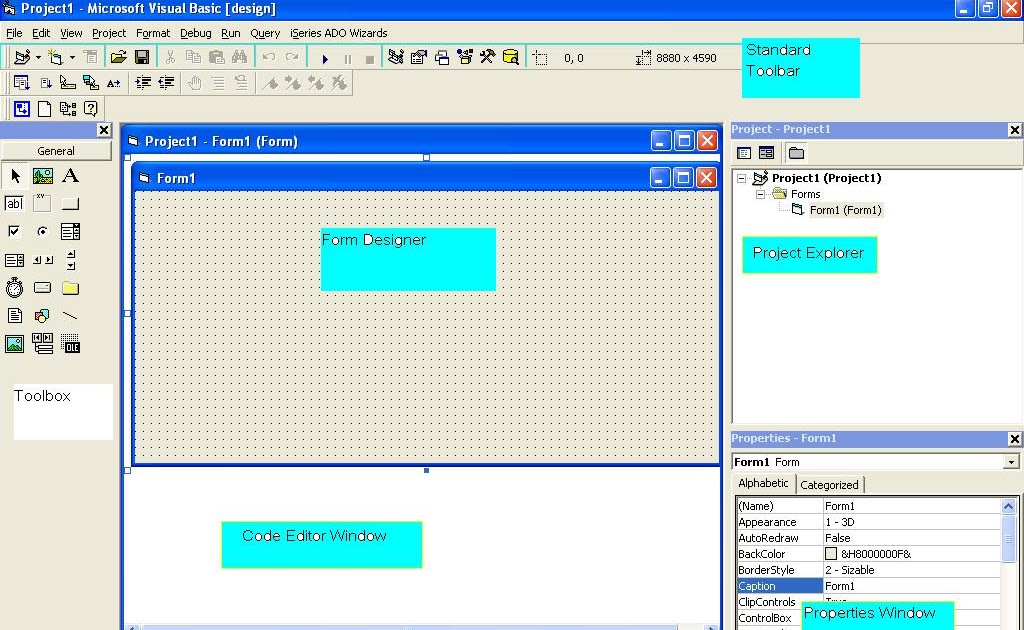The image size is (1024, 630).
Task: Select the Label tool in the Toolbox
Action: click(x=72, y=175)
